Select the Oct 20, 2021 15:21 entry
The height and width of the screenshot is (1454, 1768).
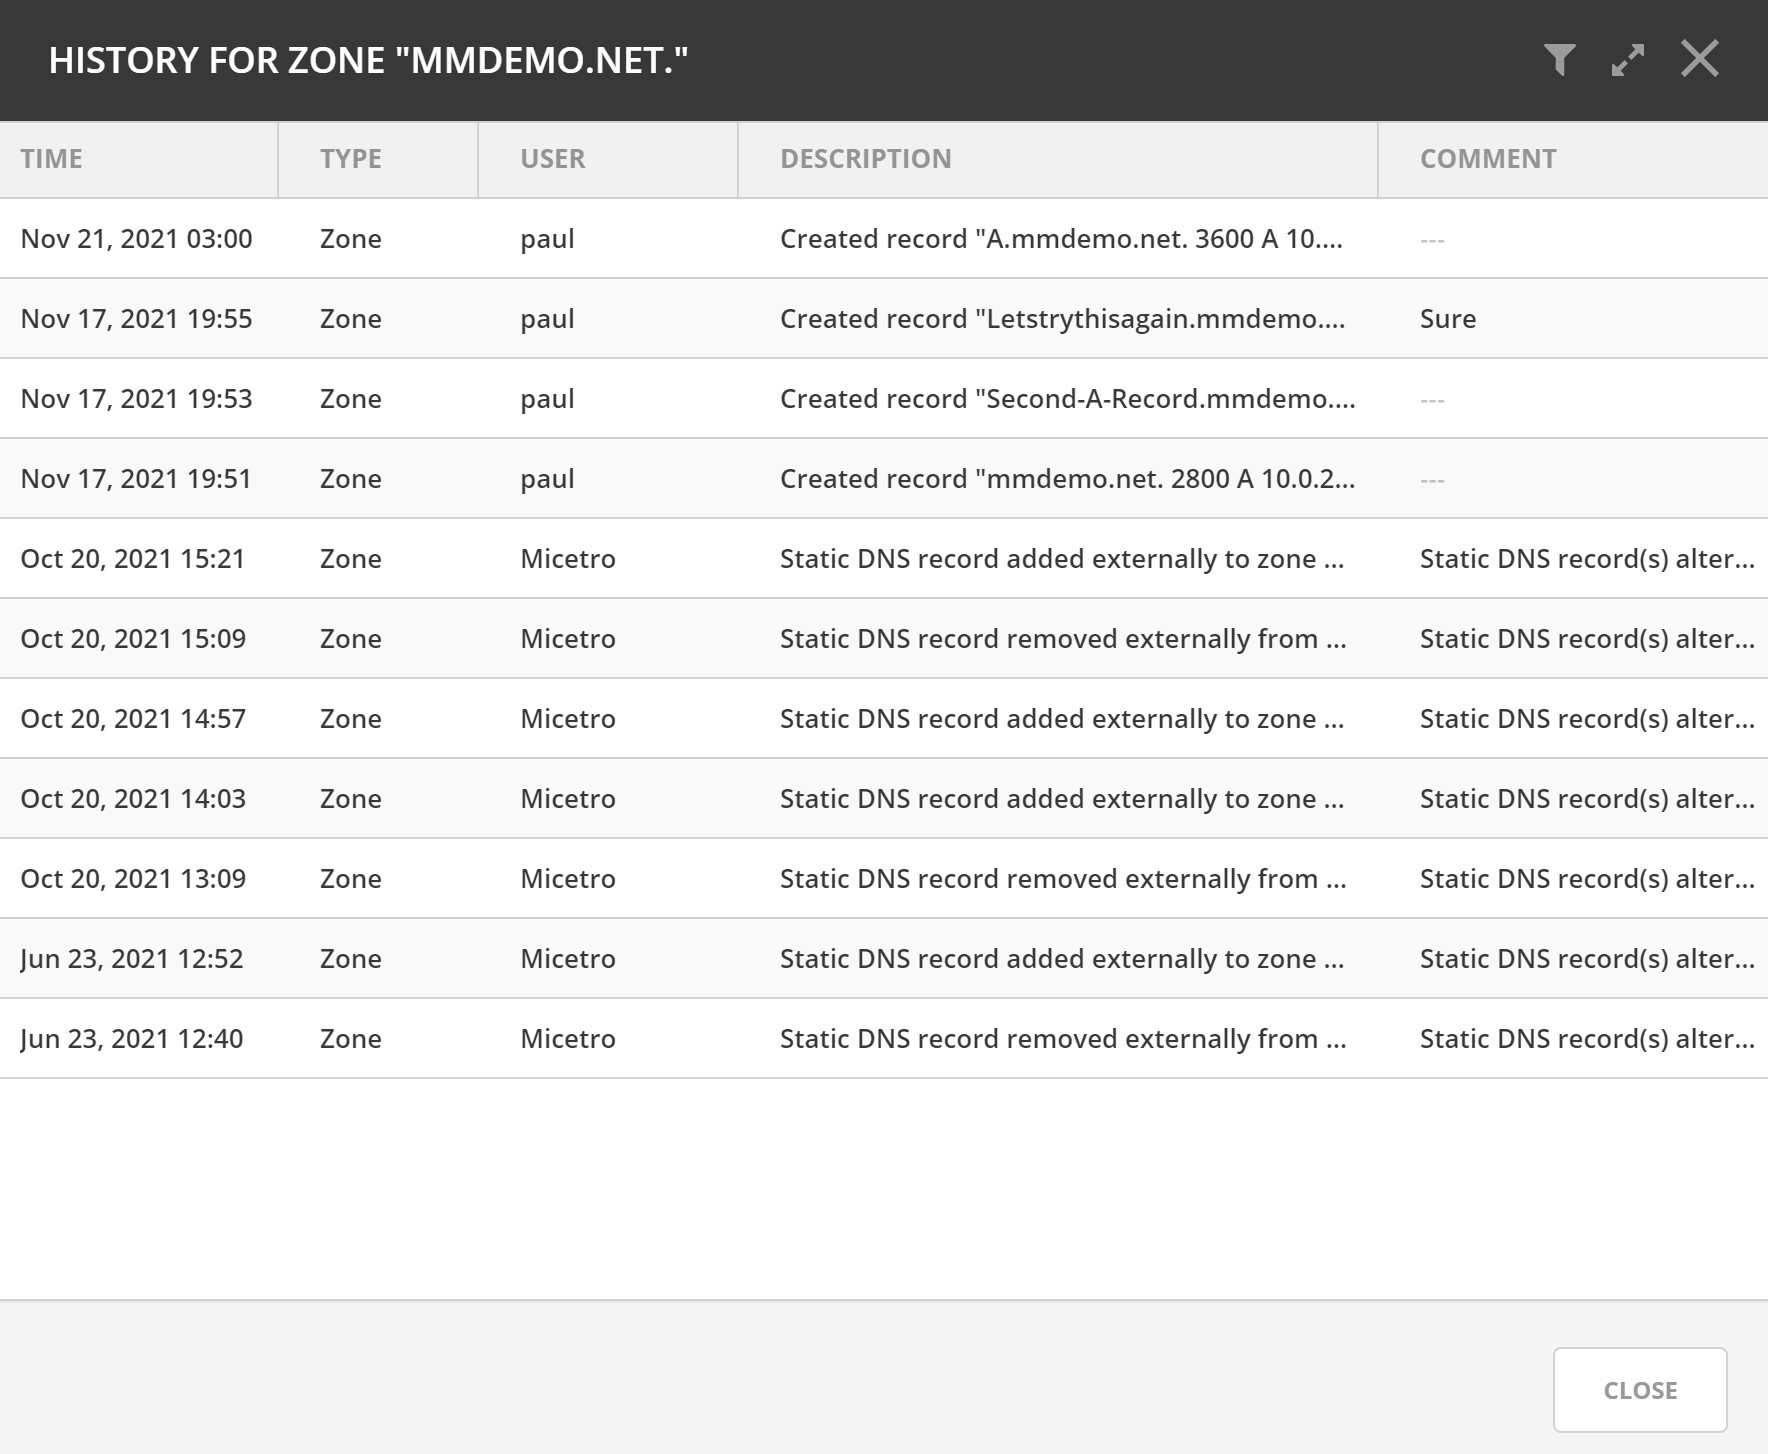tap(133, 559)
